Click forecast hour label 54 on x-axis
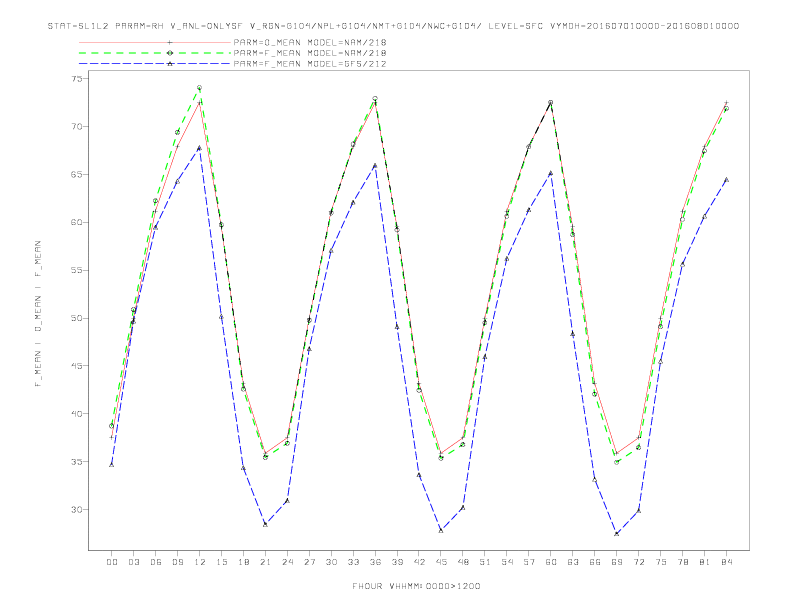792x612 pixels. pos(507,562)
